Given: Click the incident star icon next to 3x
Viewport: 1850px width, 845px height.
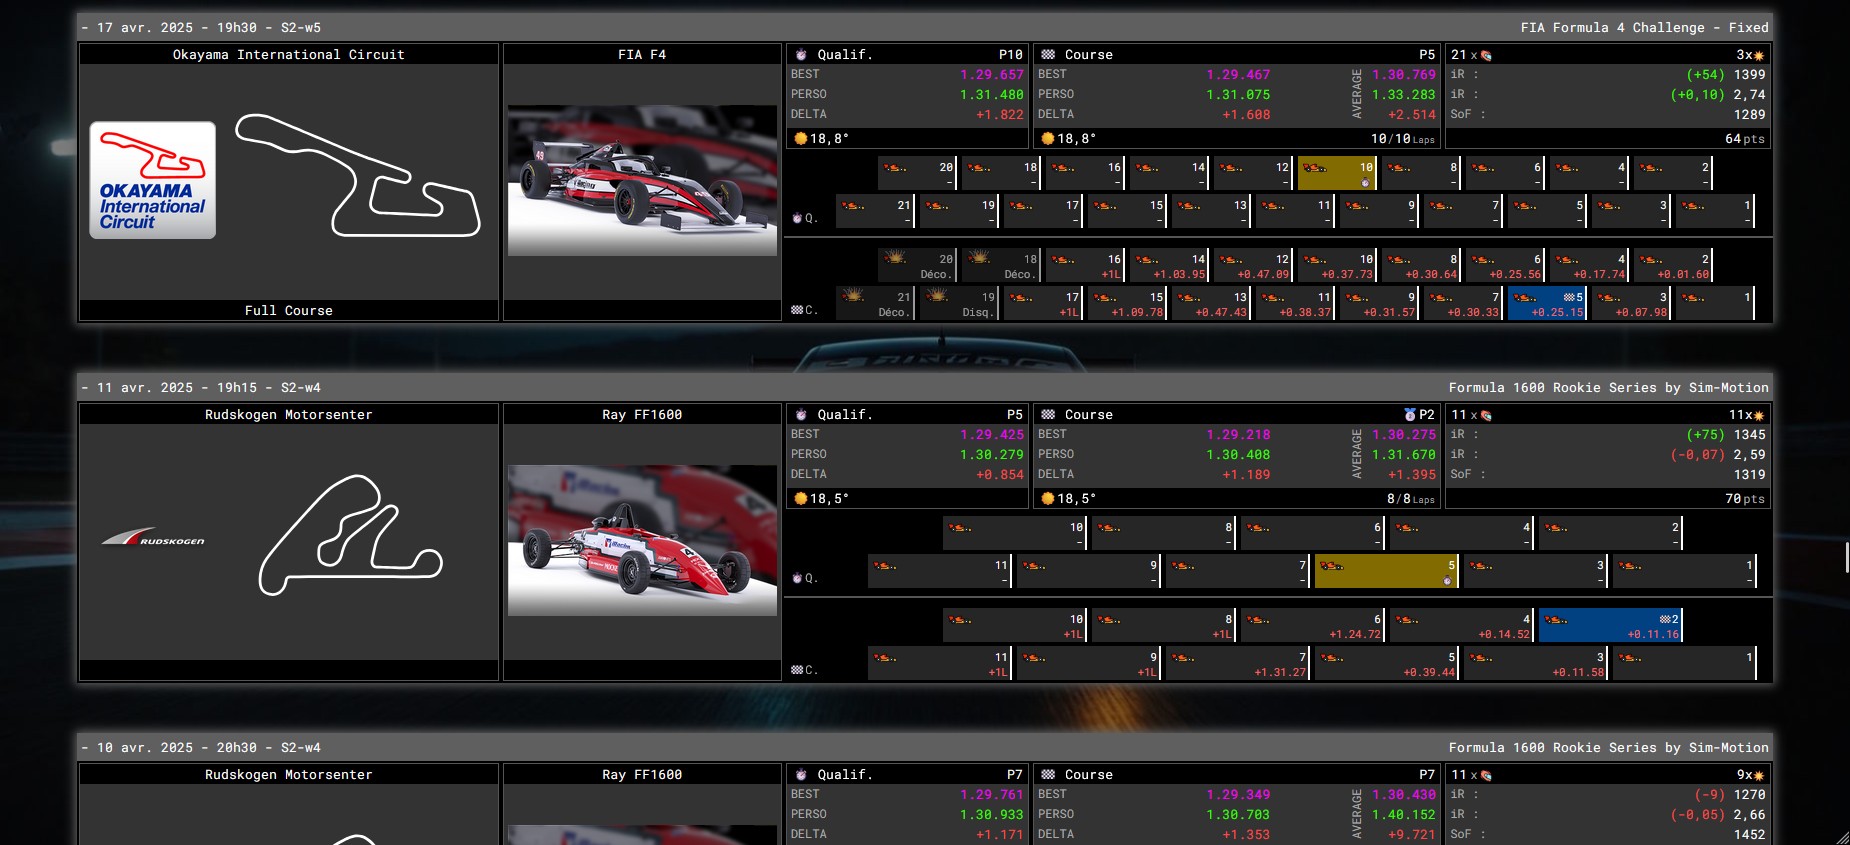Looking at the screenshot, I should coord(1759,55).
